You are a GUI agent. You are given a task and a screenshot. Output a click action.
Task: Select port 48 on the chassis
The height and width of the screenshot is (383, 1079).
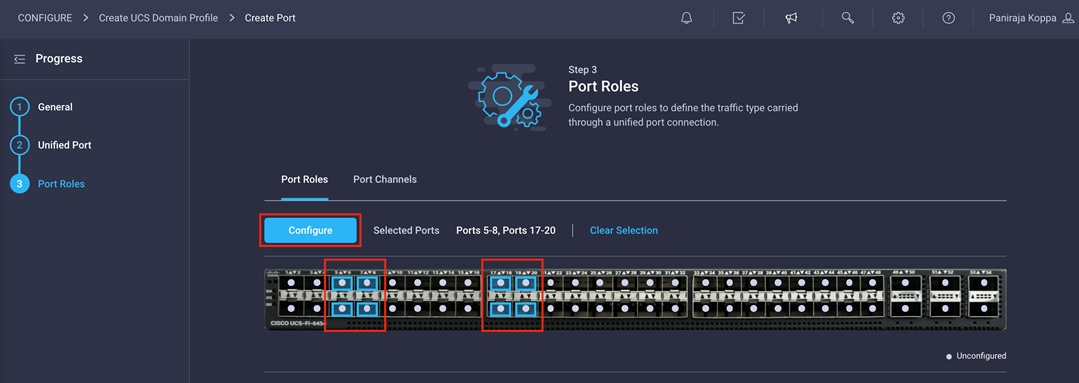(x=873, y=308)
